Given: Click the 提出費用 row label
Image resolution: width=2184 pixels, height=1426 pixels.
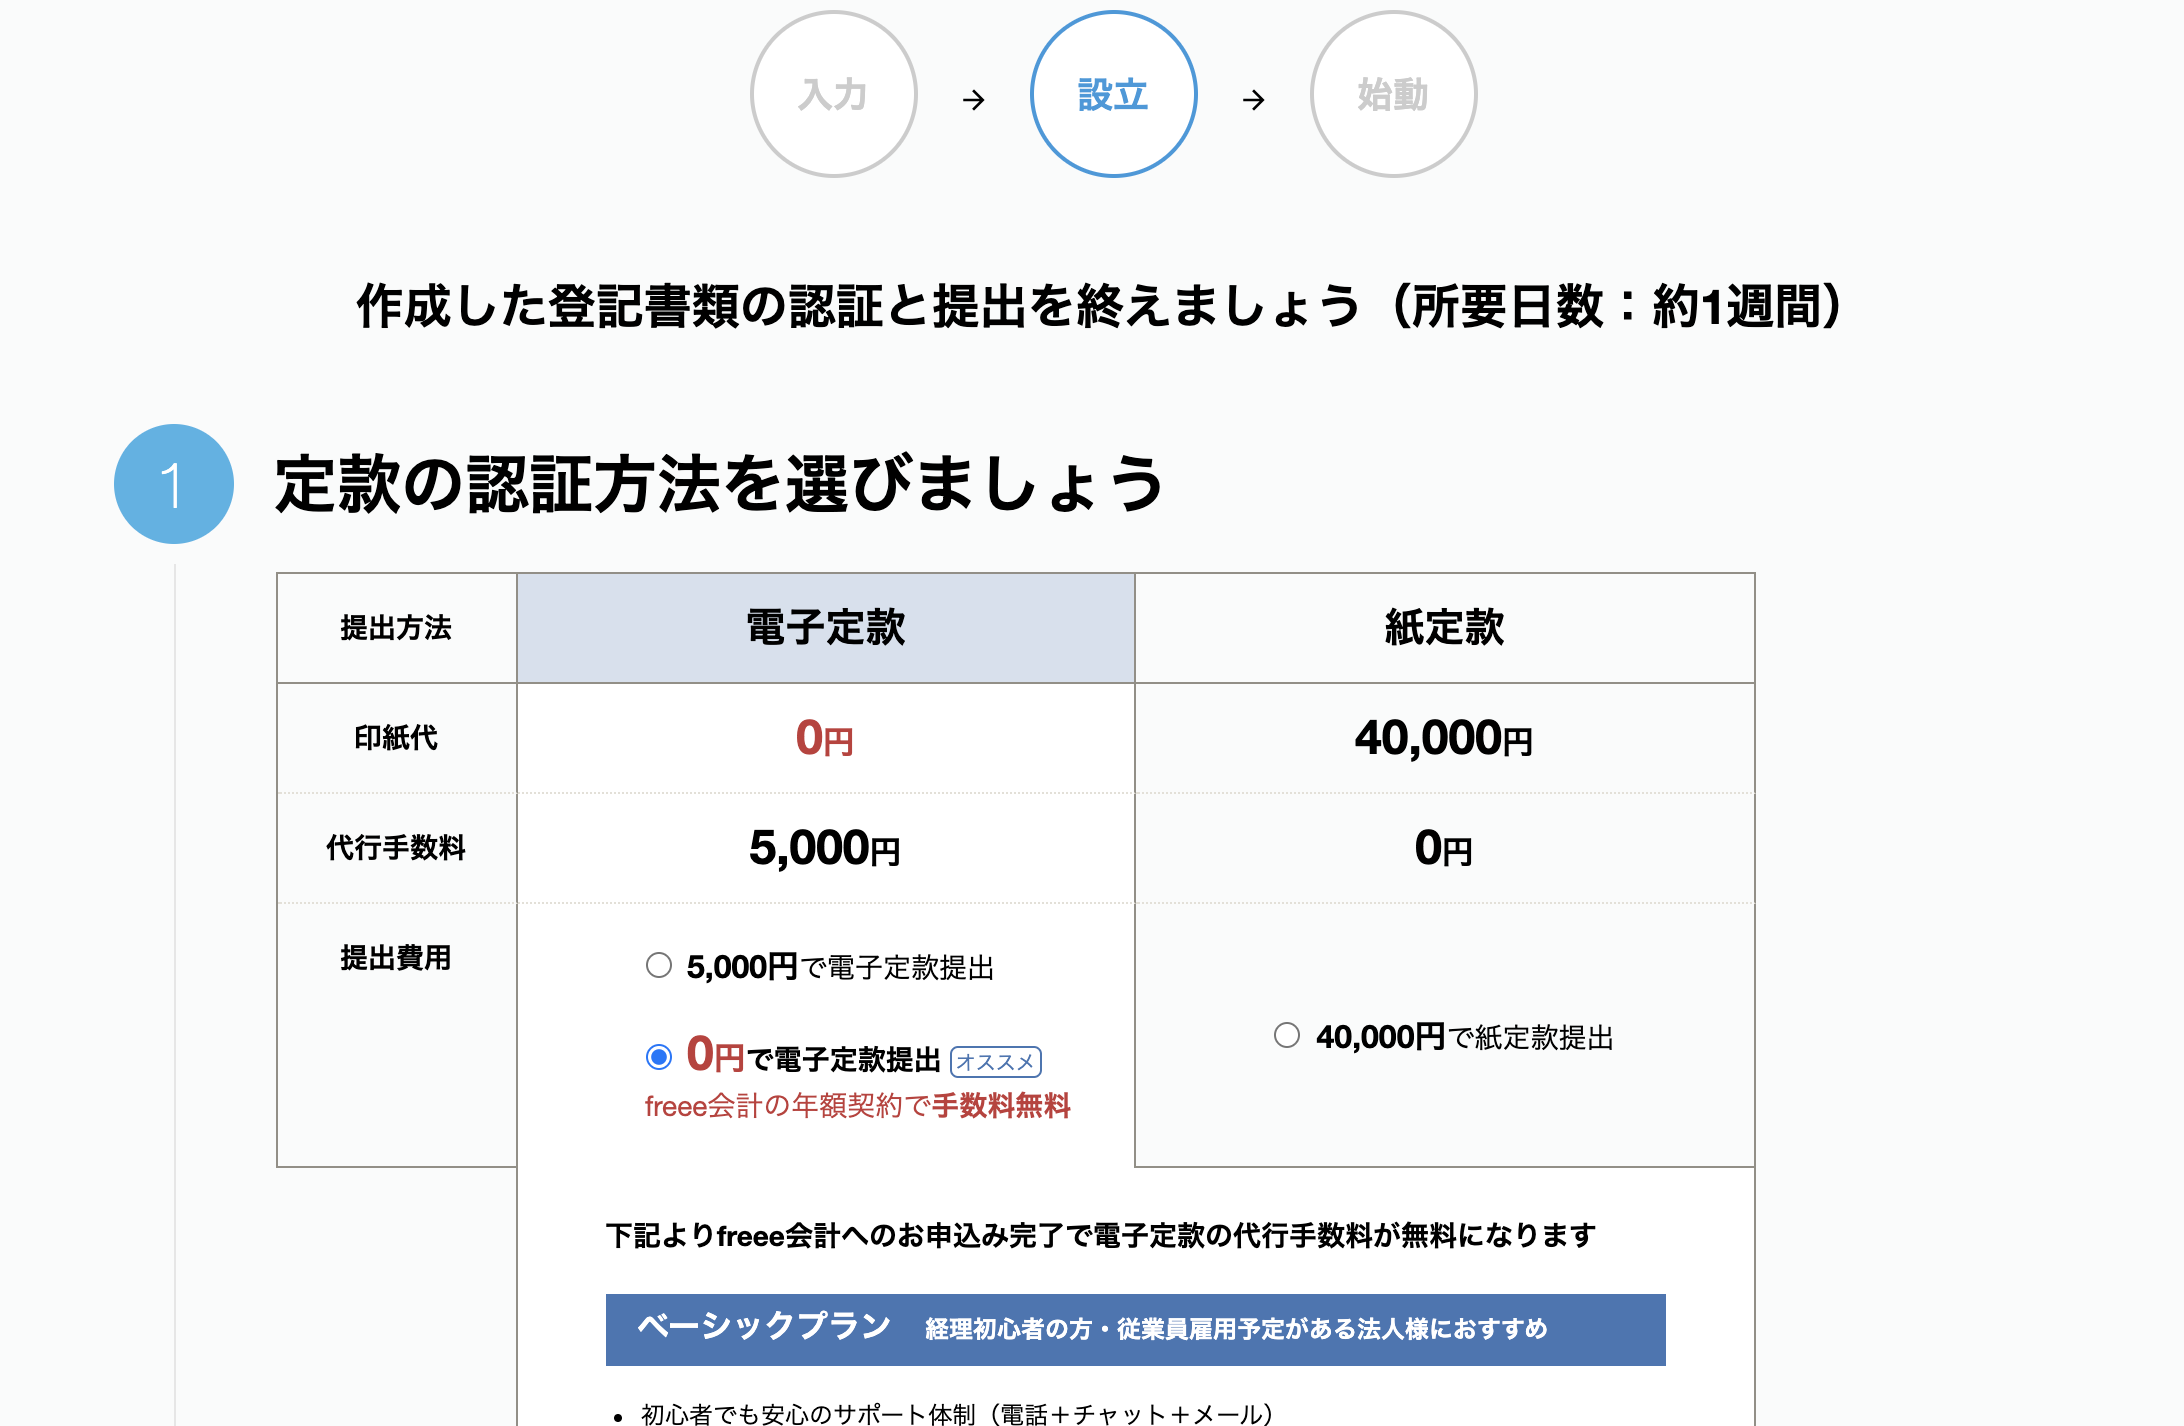Looking at the screenshot, I should (x=396, y=958).
